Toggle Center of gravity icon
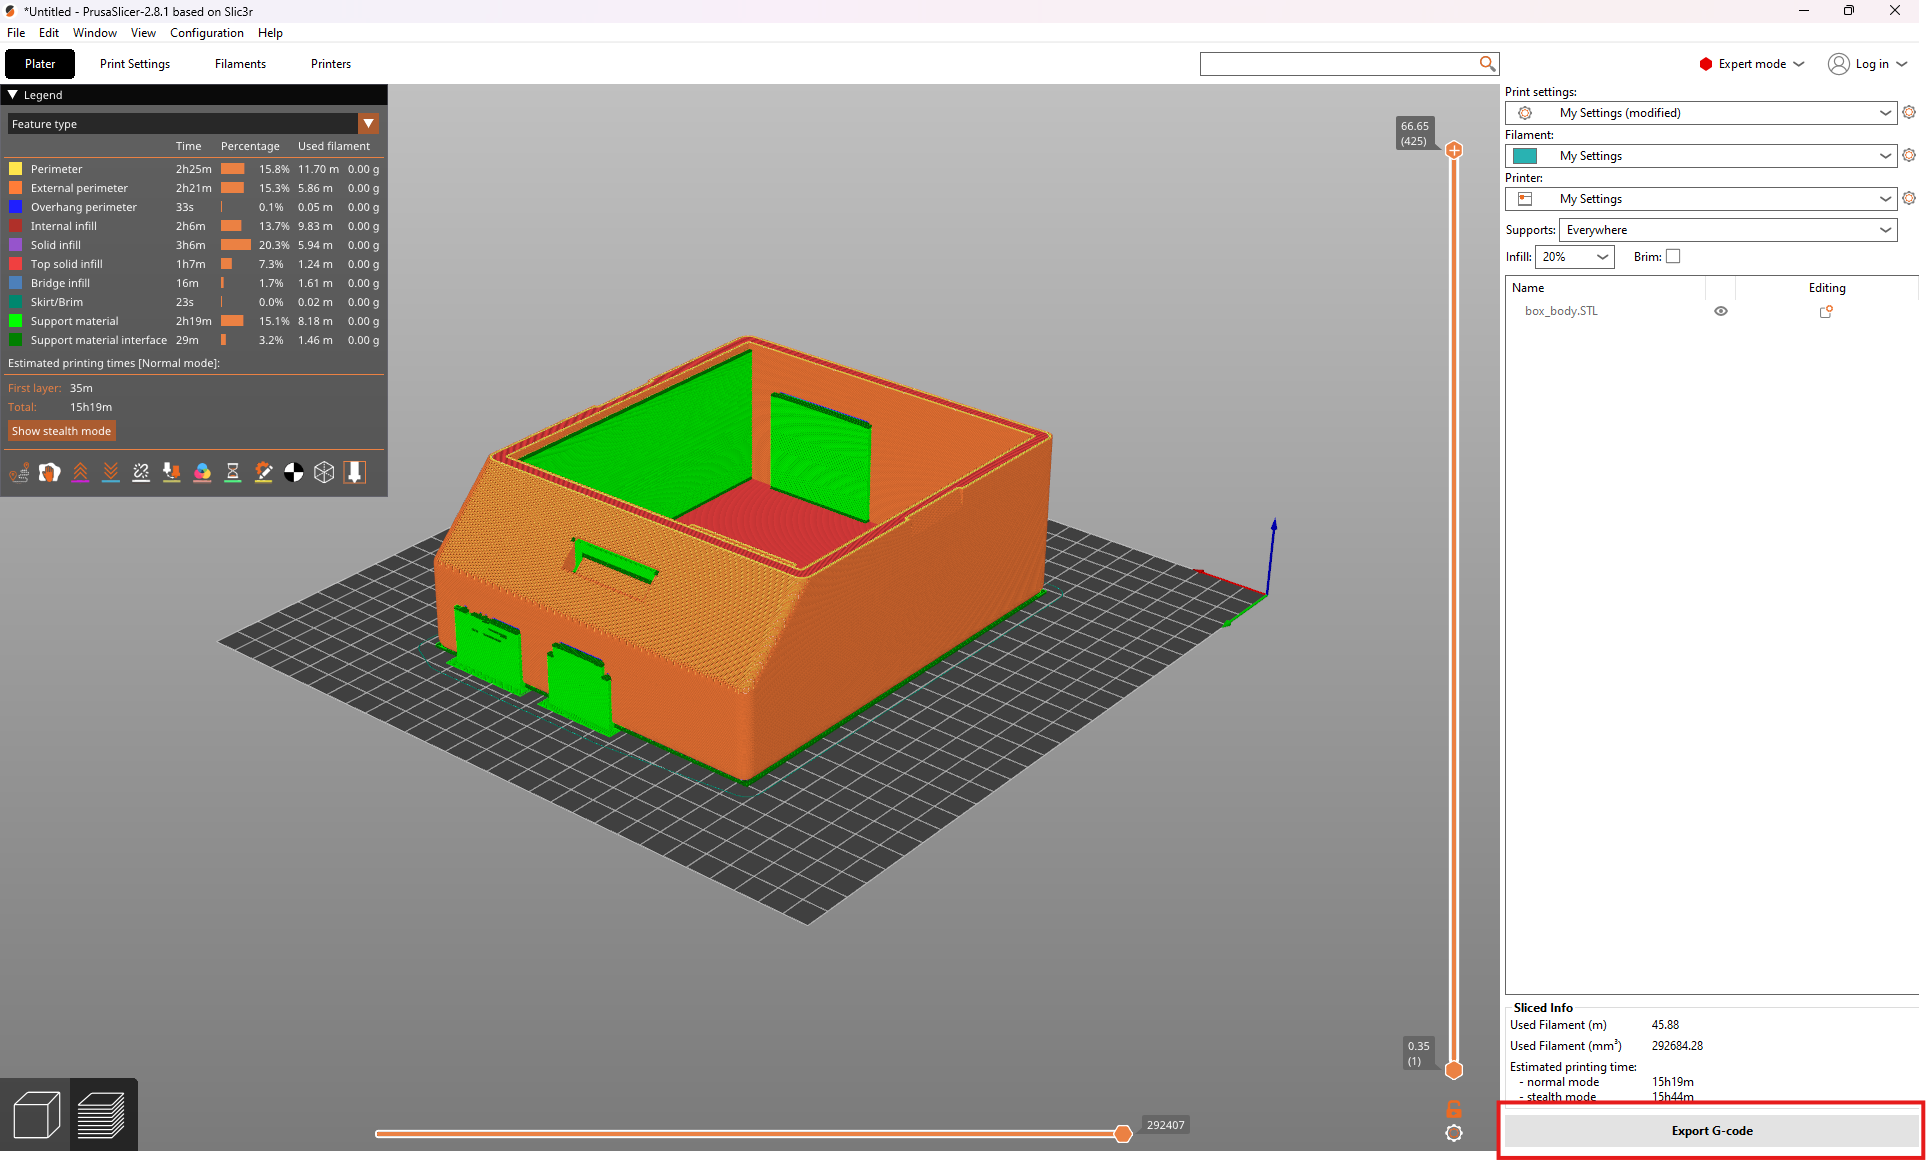This screenshot has width=1926, height=1160. point(294,473)
